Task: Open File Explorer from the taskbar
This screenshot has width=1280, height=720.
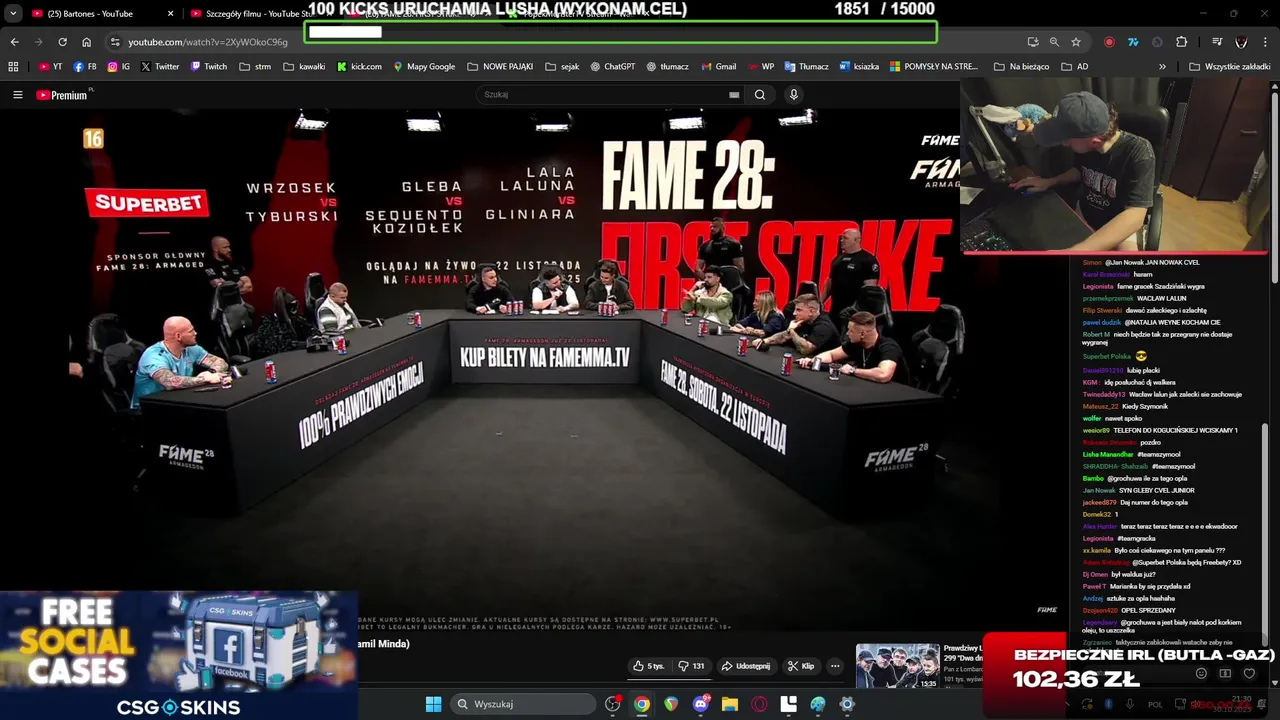Action: point(730,704)
